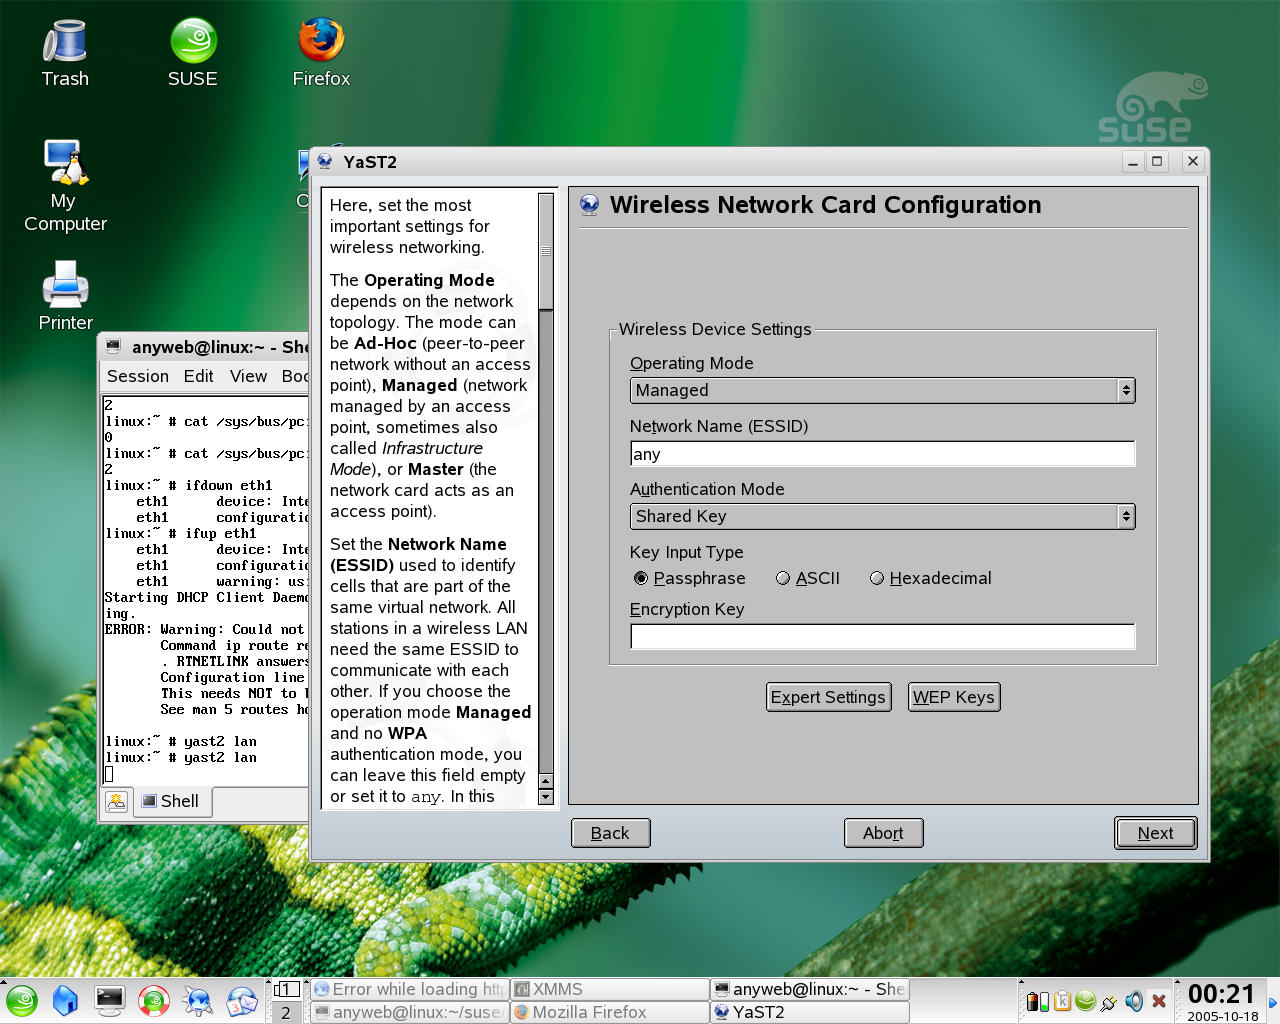Click the green SUSE updater tray icon
This screenshot has width=1280, height=1024.
click(1085, 1001)
